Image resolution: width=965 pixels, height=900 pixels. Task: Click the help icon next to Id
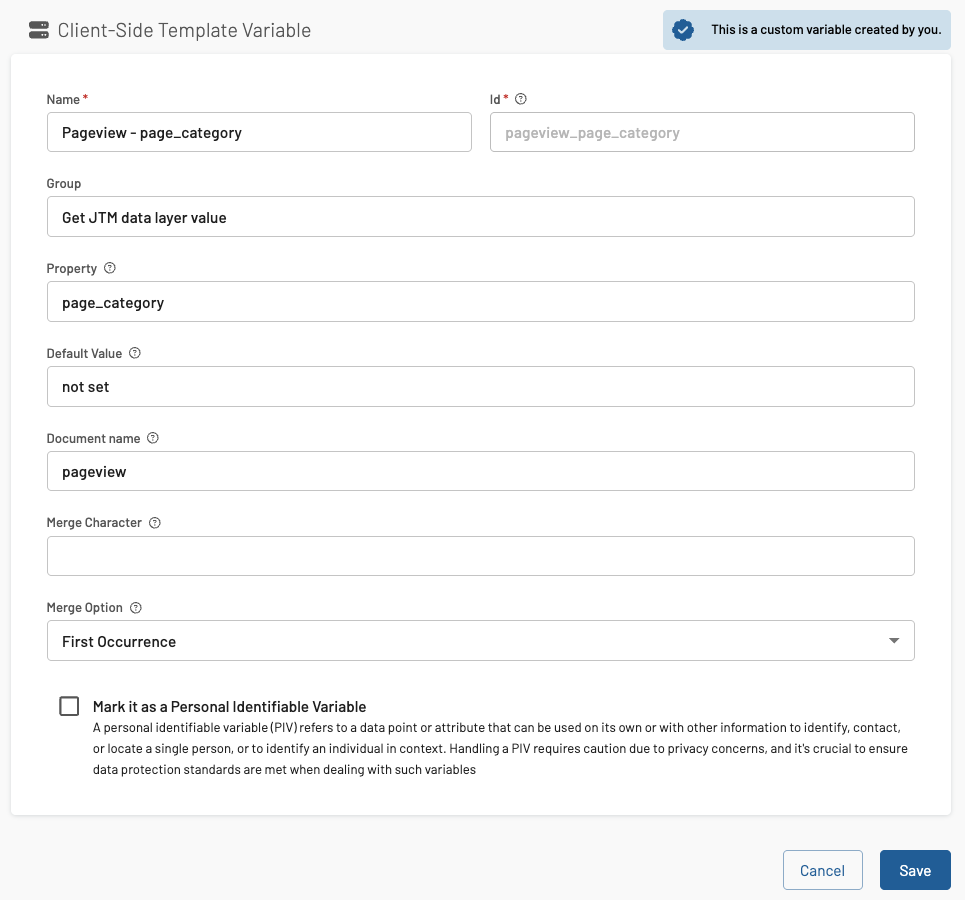[521, 99]
